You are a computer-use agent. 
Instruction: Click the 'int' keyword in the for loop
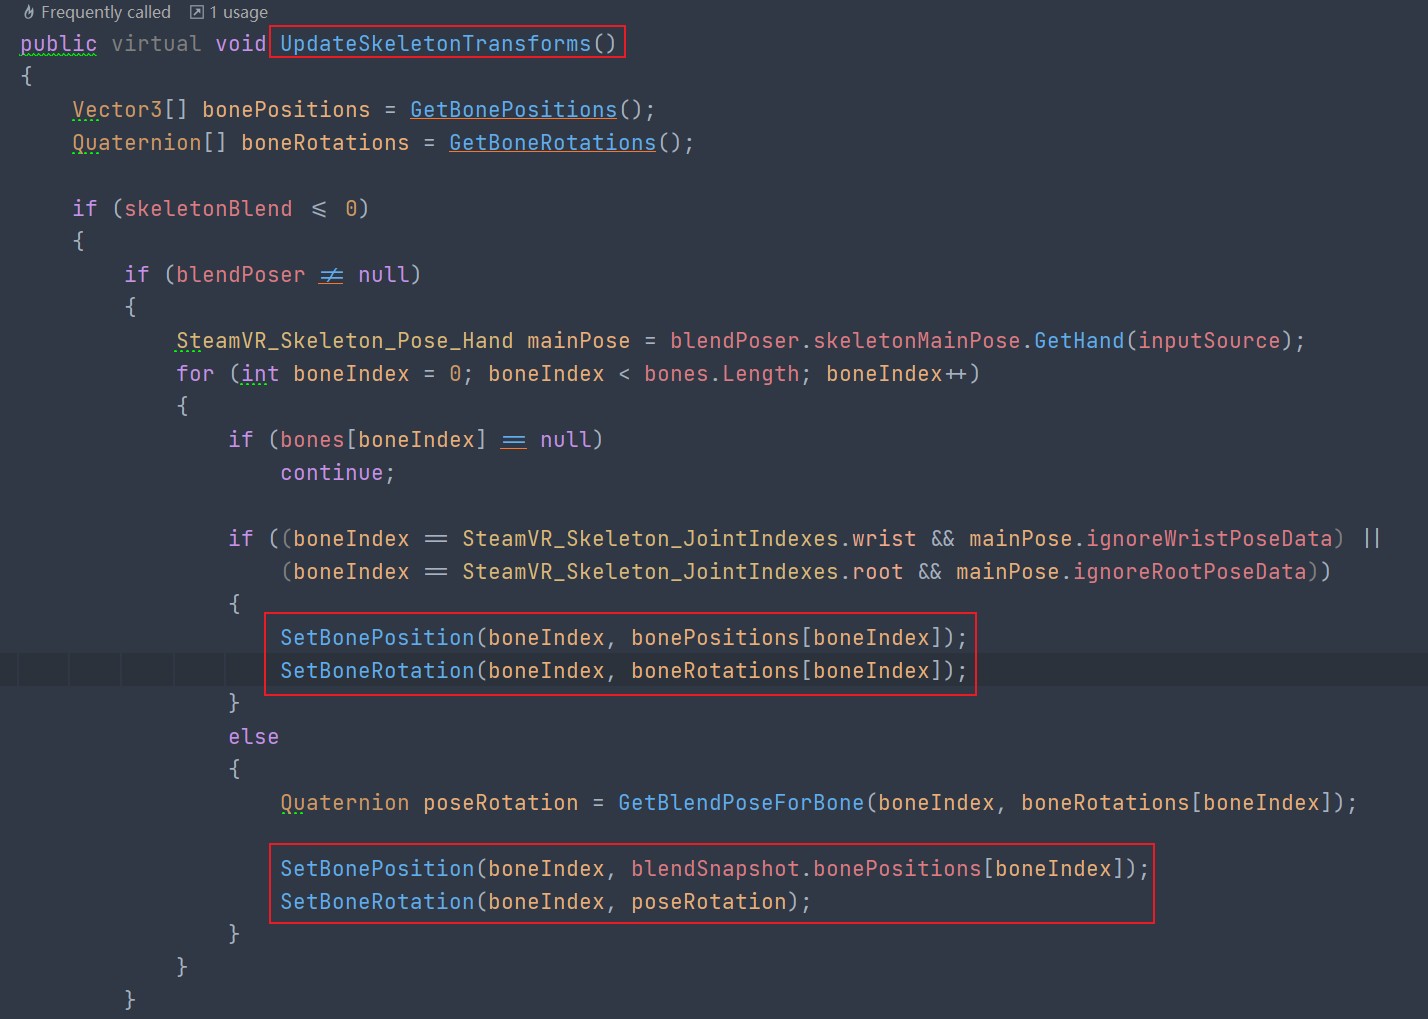(260, 373)
